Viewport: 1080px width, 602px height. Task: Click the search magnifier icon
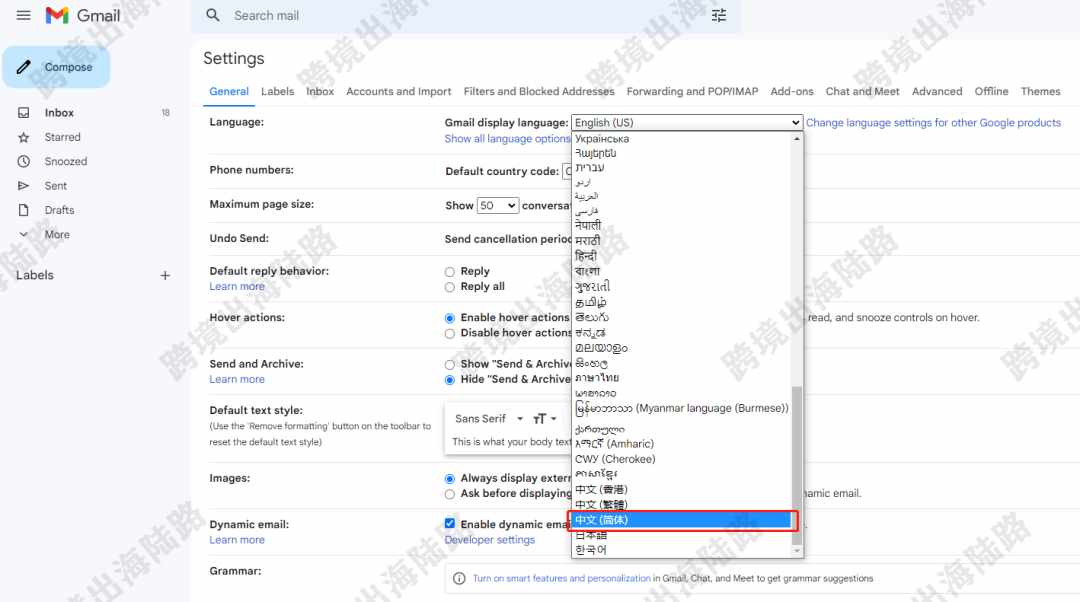point(213,15)
